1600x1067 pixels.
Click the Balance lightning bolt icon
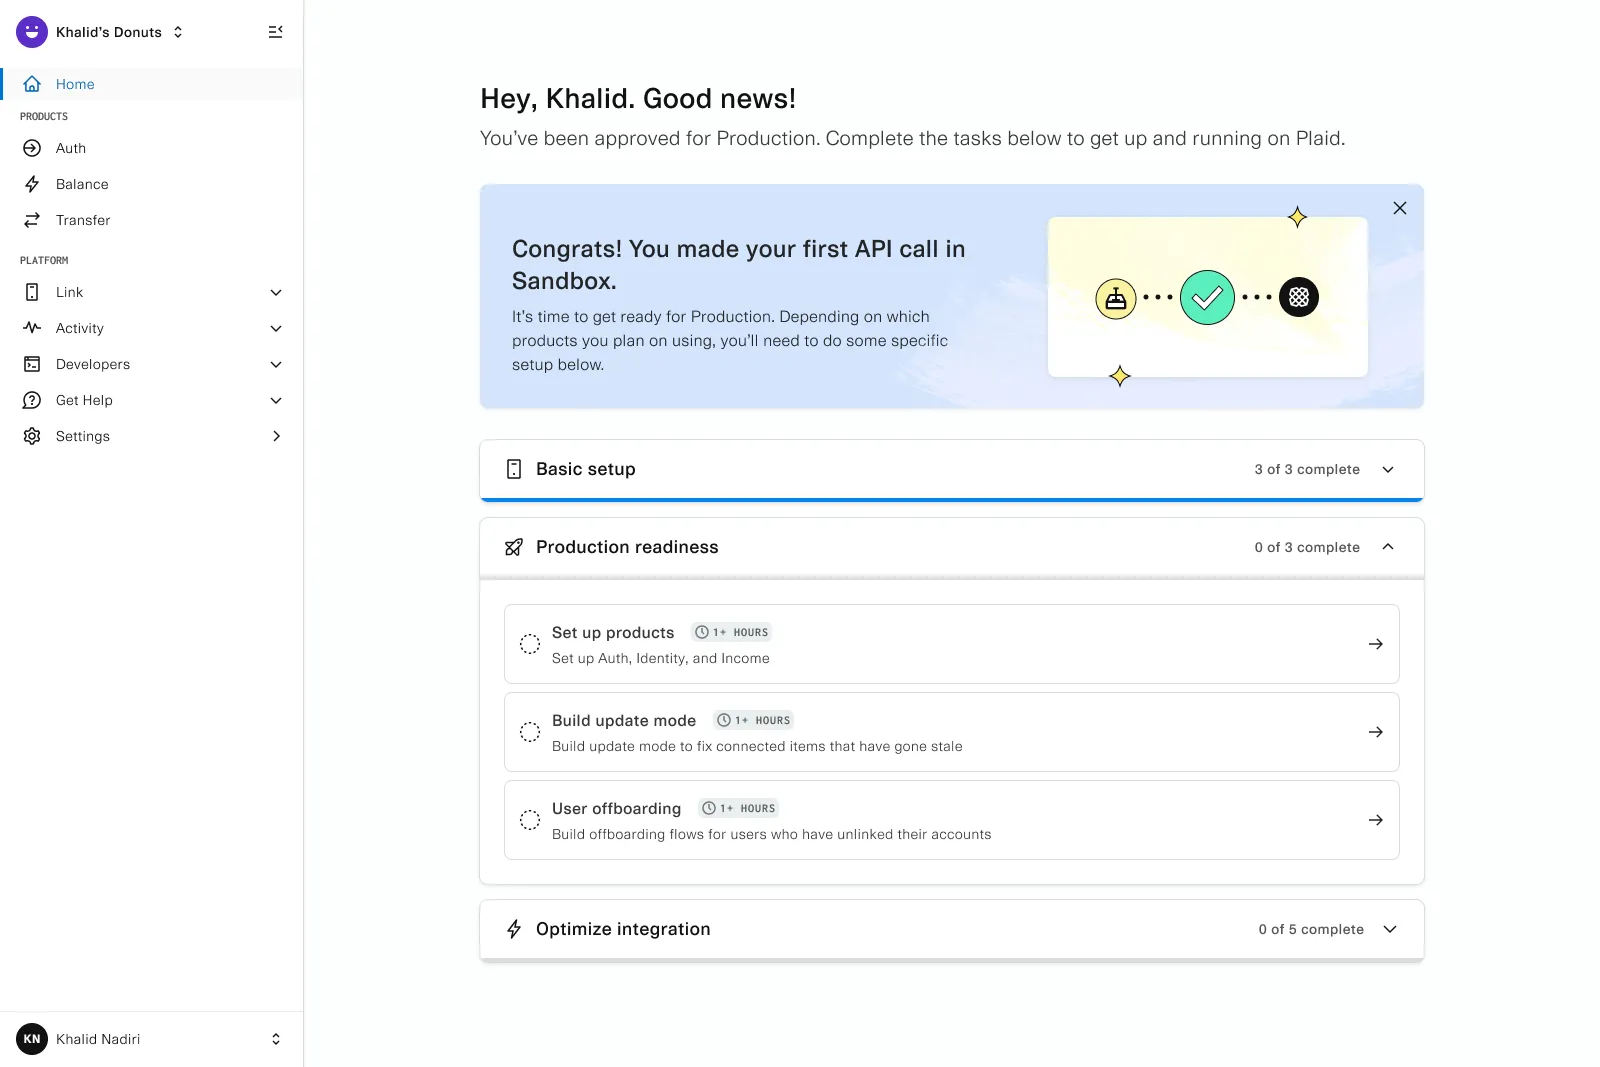pyautogui.click(x=32, y=184)
